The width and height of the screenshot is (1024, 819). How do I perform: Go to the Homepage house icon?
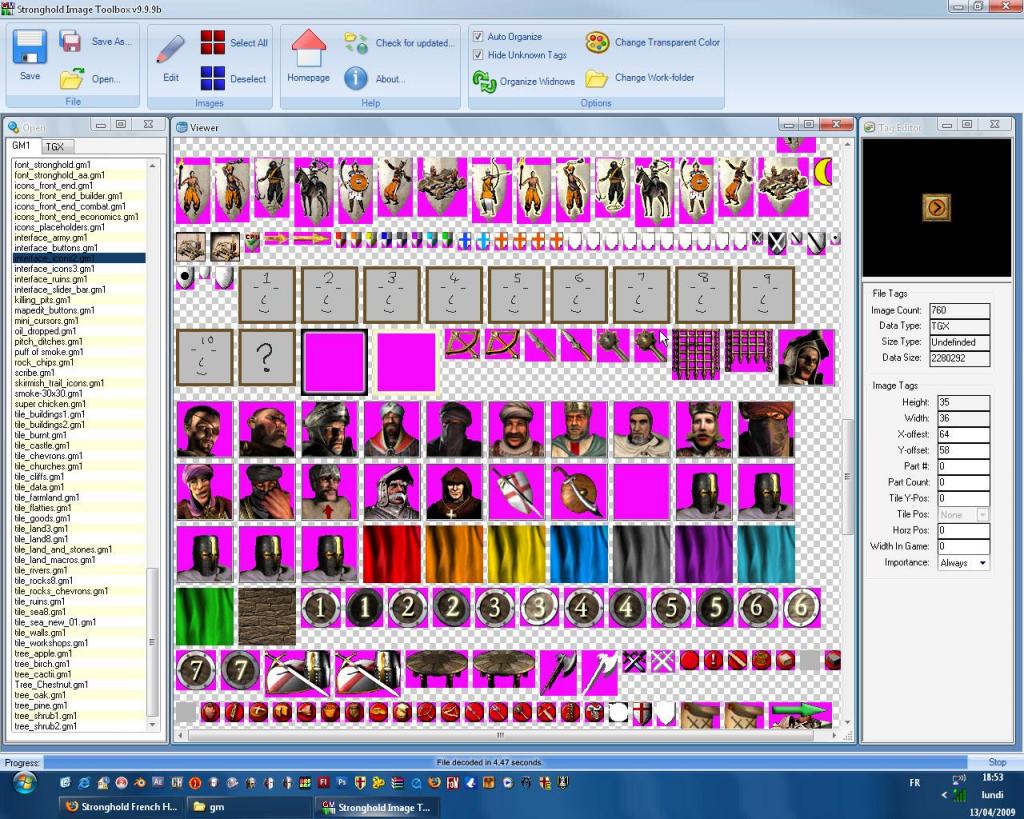pos(308,48)
